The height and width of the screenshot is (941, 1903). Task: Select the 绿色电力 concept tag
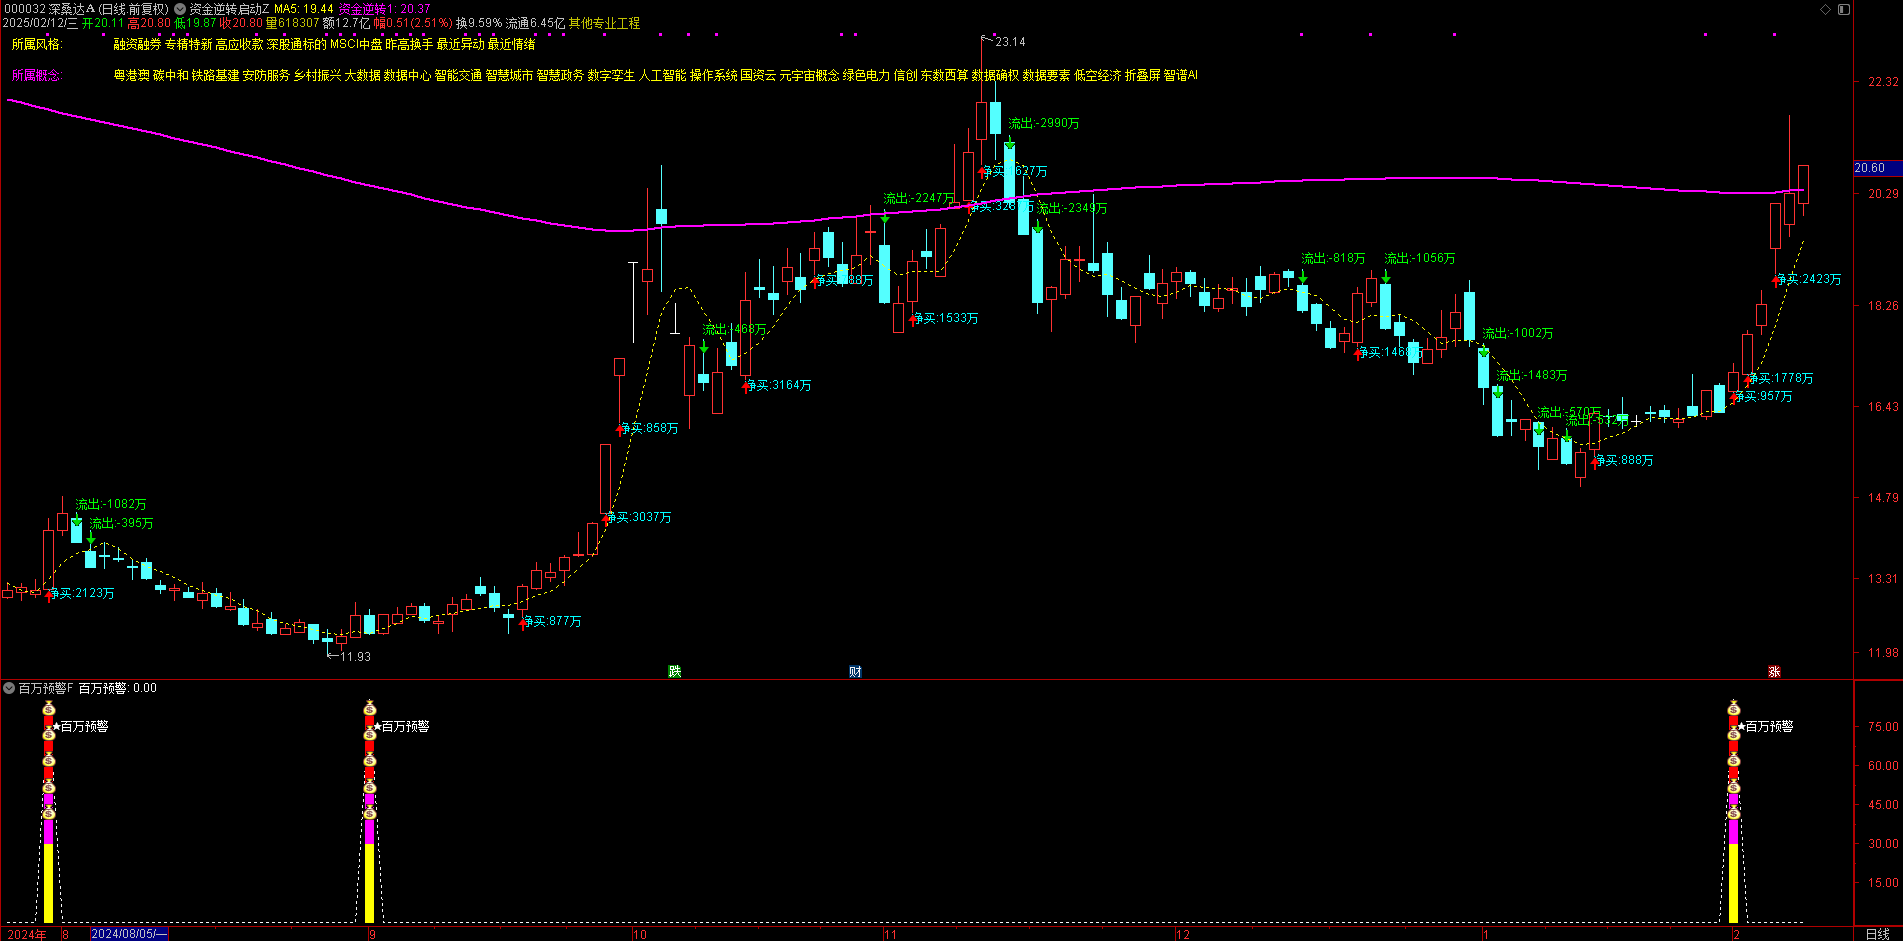coord(866,75)
